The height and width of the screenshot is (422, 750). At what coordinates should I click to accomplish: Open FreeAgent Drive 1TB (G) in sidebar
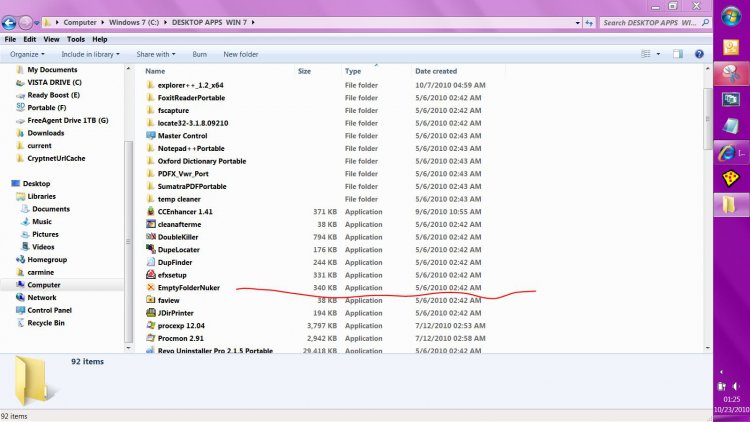pyautogui.click(x=67, y=120)
